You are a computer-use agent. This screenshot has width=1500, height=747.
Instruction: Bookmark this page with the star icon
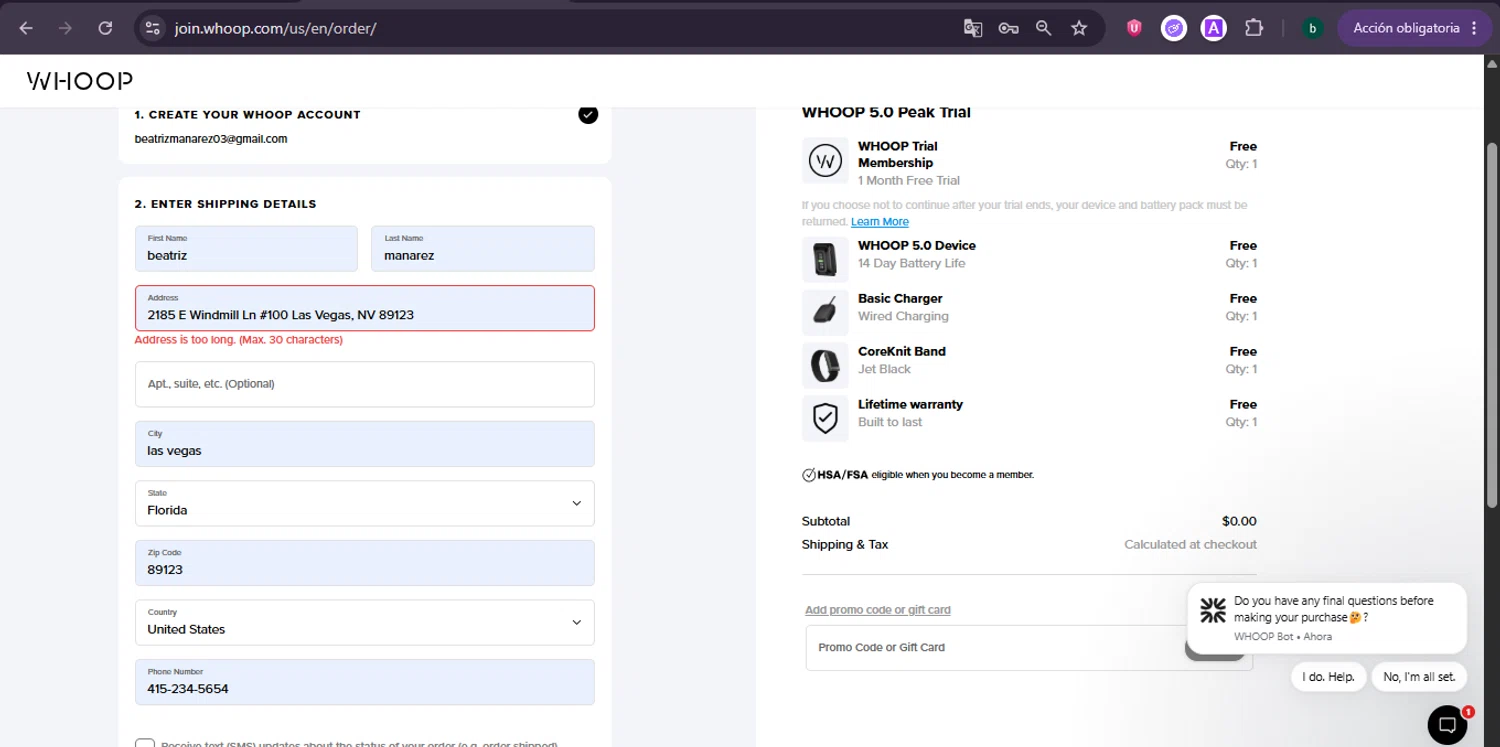point(1079,28)
